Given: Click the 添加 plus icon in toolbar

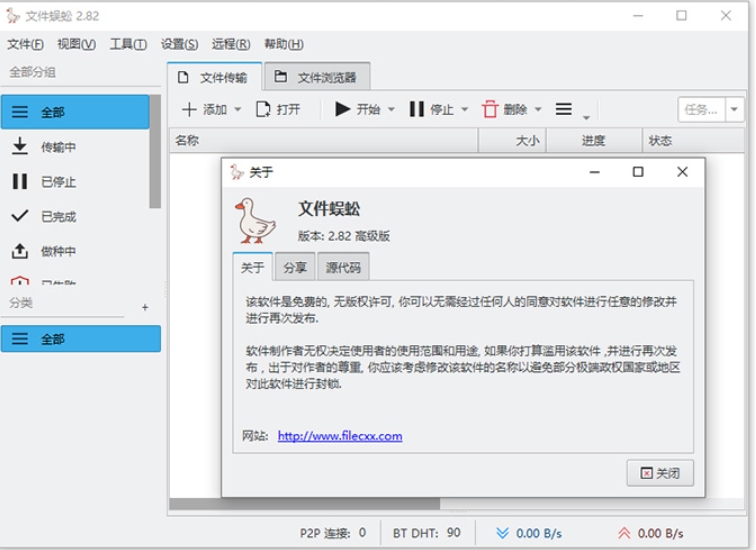Looking at the screenshot, I should pos(189,109).
